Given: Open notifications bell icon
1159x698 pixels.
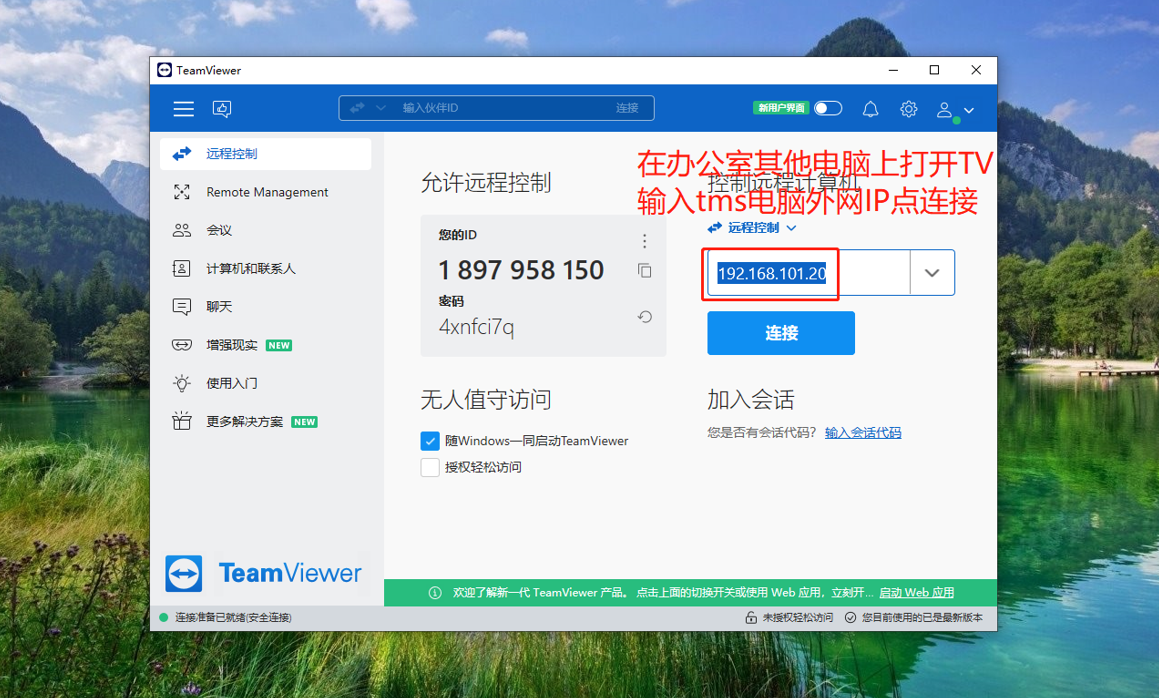Looking at the screenshot, I should click(871, 109).
